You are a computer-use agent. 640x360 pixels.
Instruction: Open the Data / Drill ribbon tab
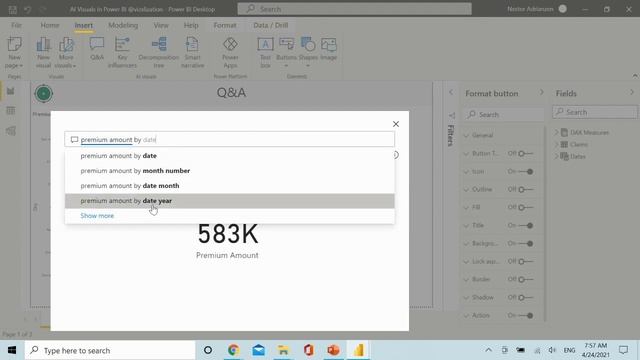(271, 25)
